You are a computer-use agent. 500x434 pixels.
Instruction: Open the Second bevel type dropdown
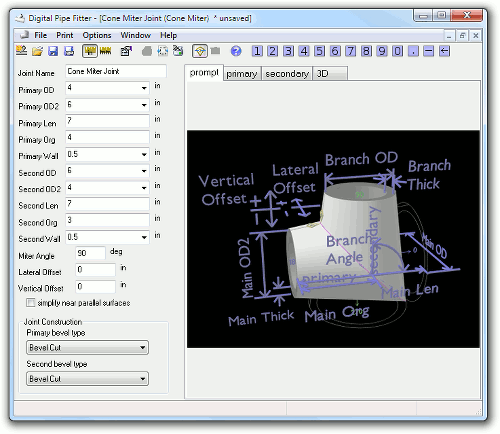point(87,379)
